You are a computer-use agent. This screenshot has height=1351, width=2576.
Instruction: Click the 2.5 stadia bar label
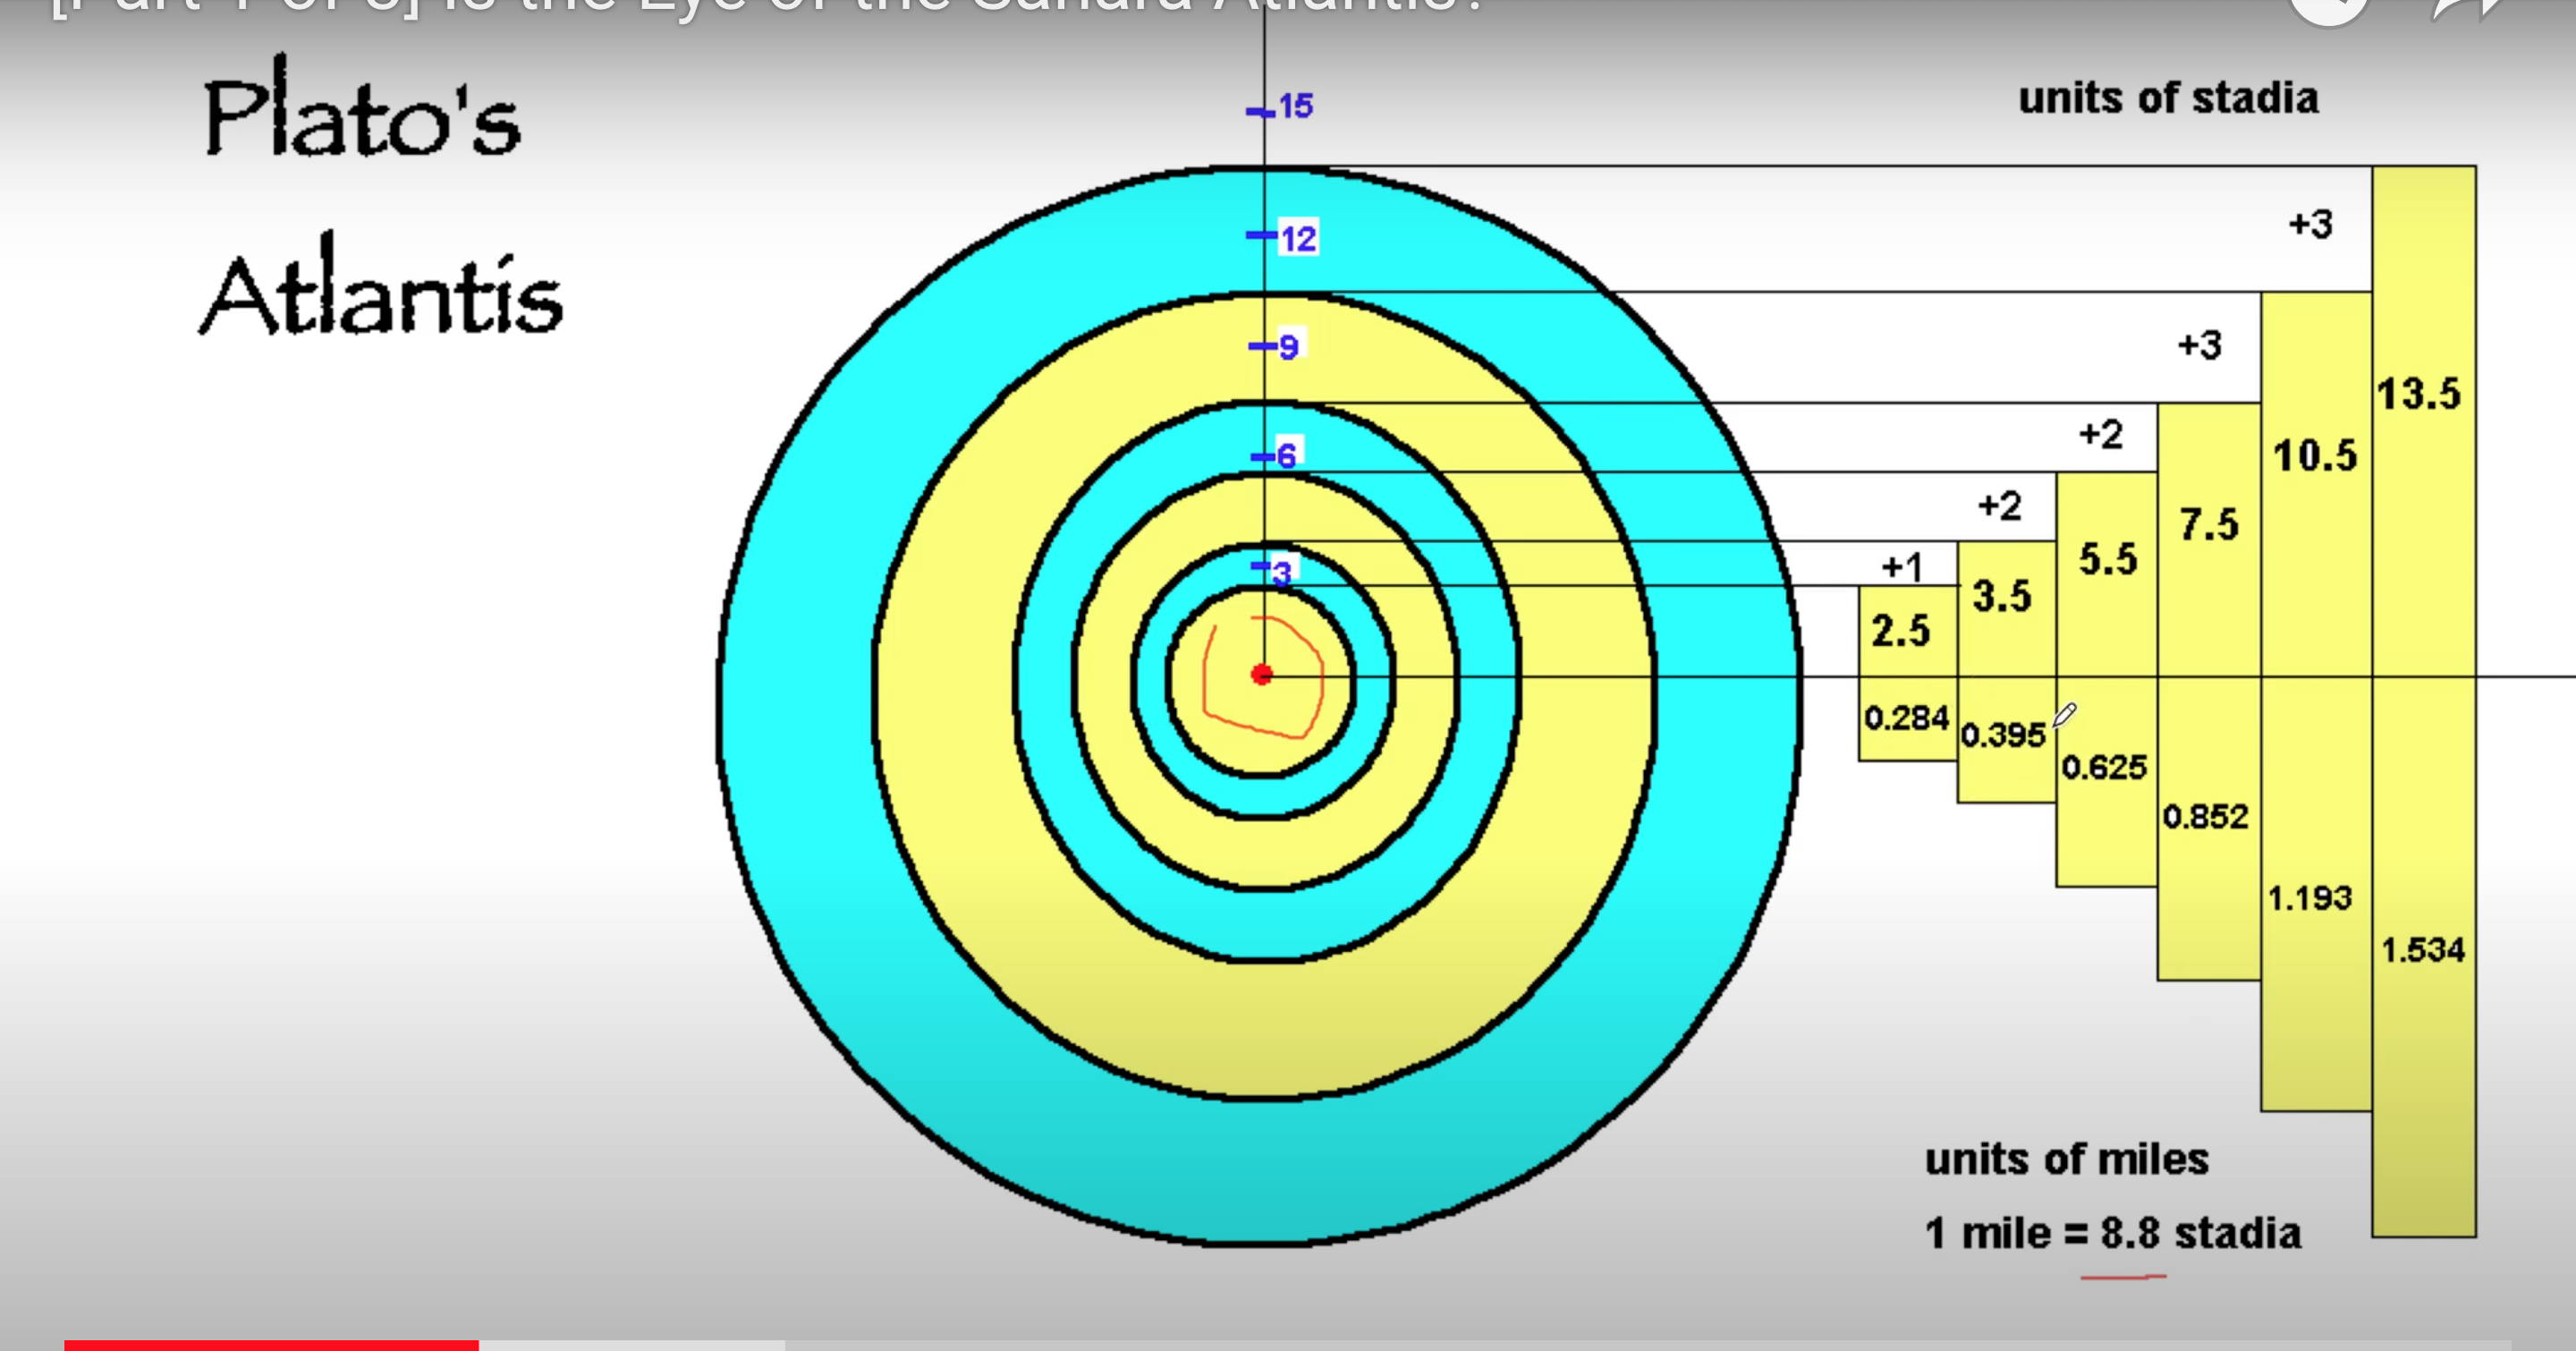click(x=1900, y=631)
